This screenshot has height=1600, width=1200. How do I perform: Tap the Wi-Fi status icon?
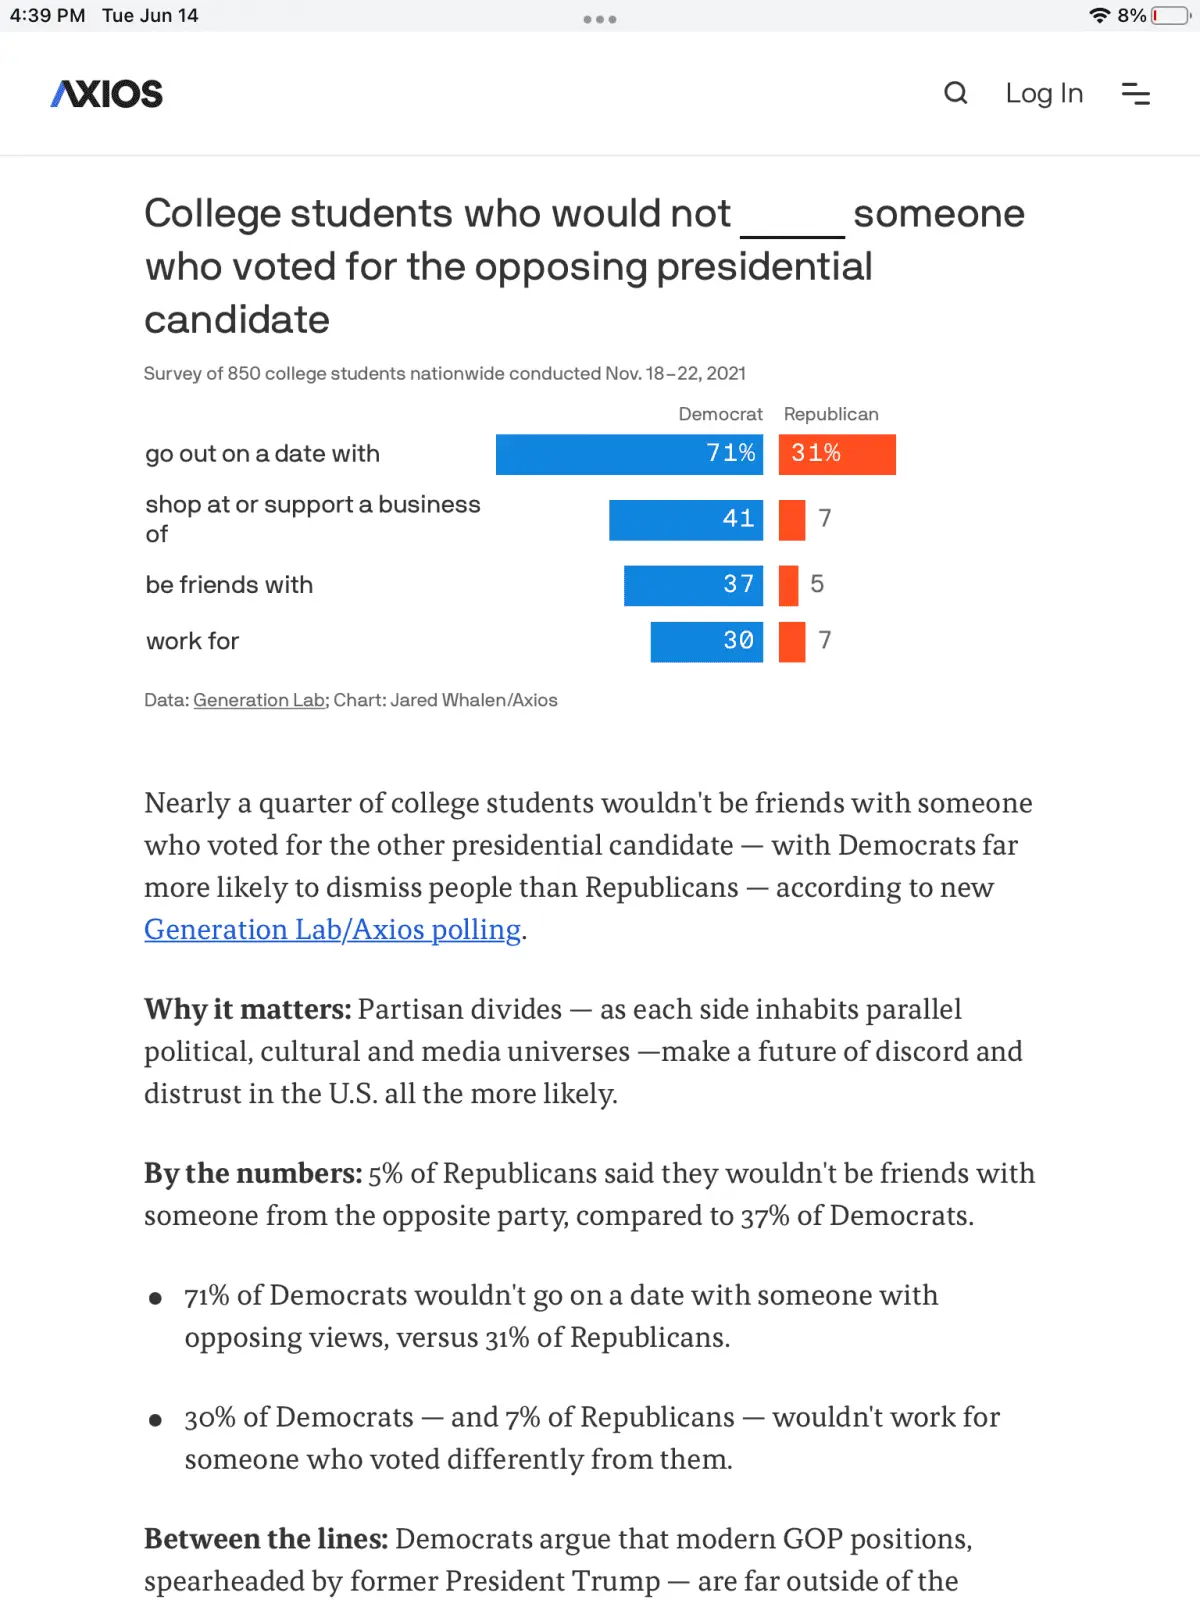pyautogui.click(x=1099, y=16)
